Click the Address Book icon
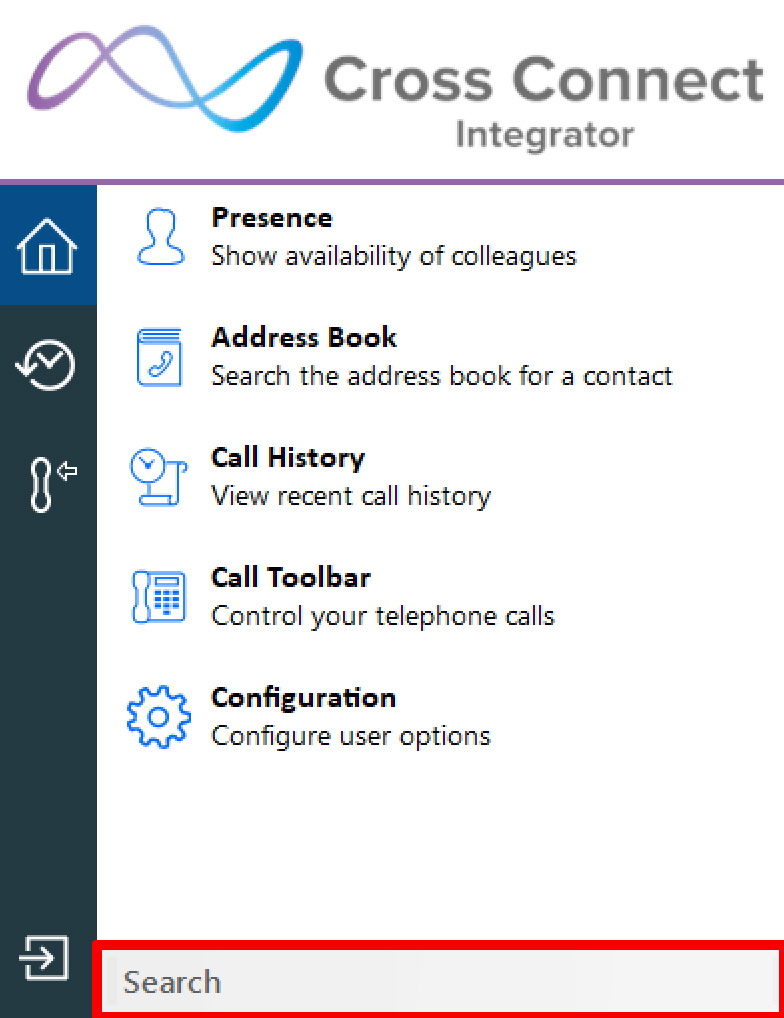The height and width of the screenshot is (1018, 784). click(x=160, y=357)
